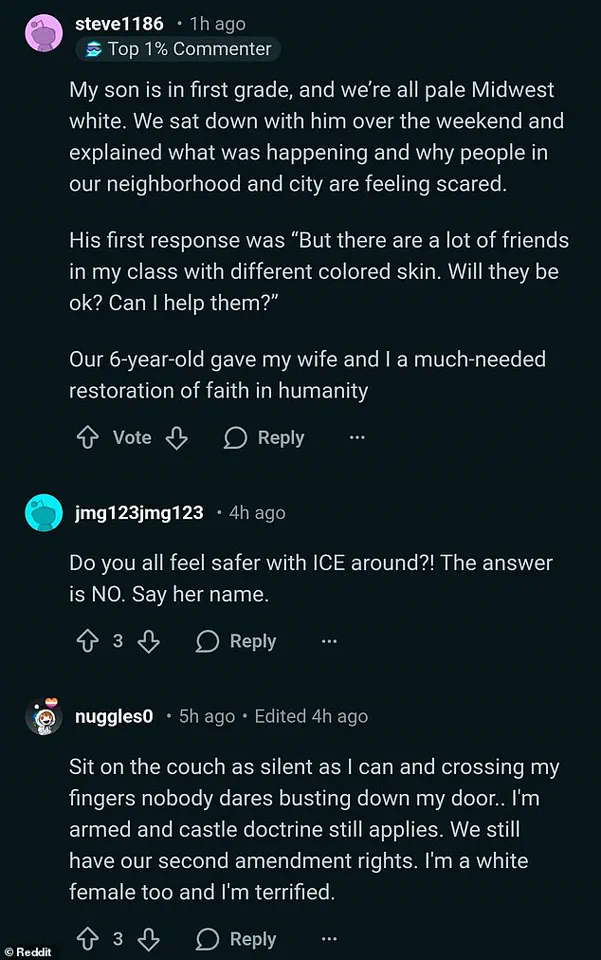Click jmg123jmg123's teal globe avatar
The height and width of the screenshot is (960, 601).
point(43,512)
